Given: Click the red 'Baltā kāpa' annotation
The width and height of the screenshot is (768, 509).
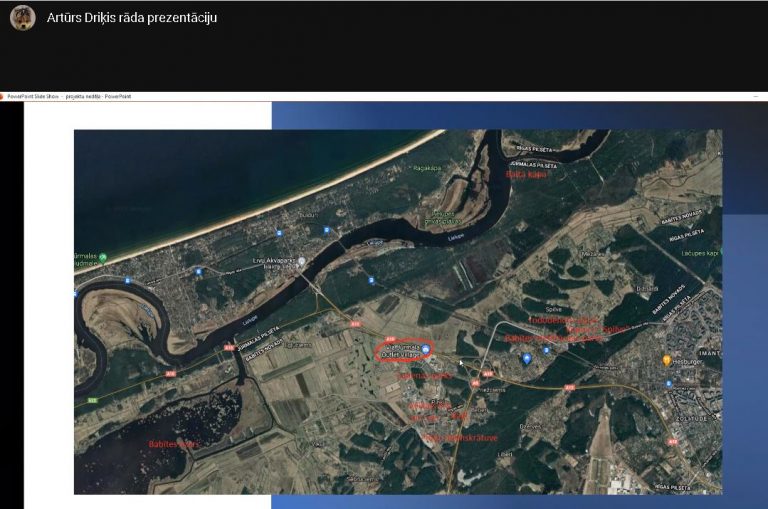Looking at the screenshot, I should [x=526, y=174].
